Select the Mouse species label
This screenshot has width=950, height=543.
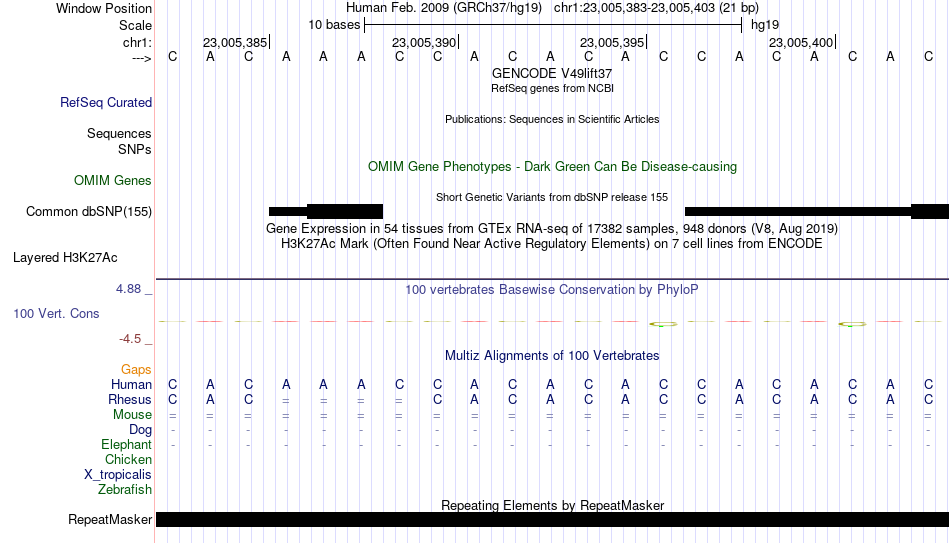[132, 415]
